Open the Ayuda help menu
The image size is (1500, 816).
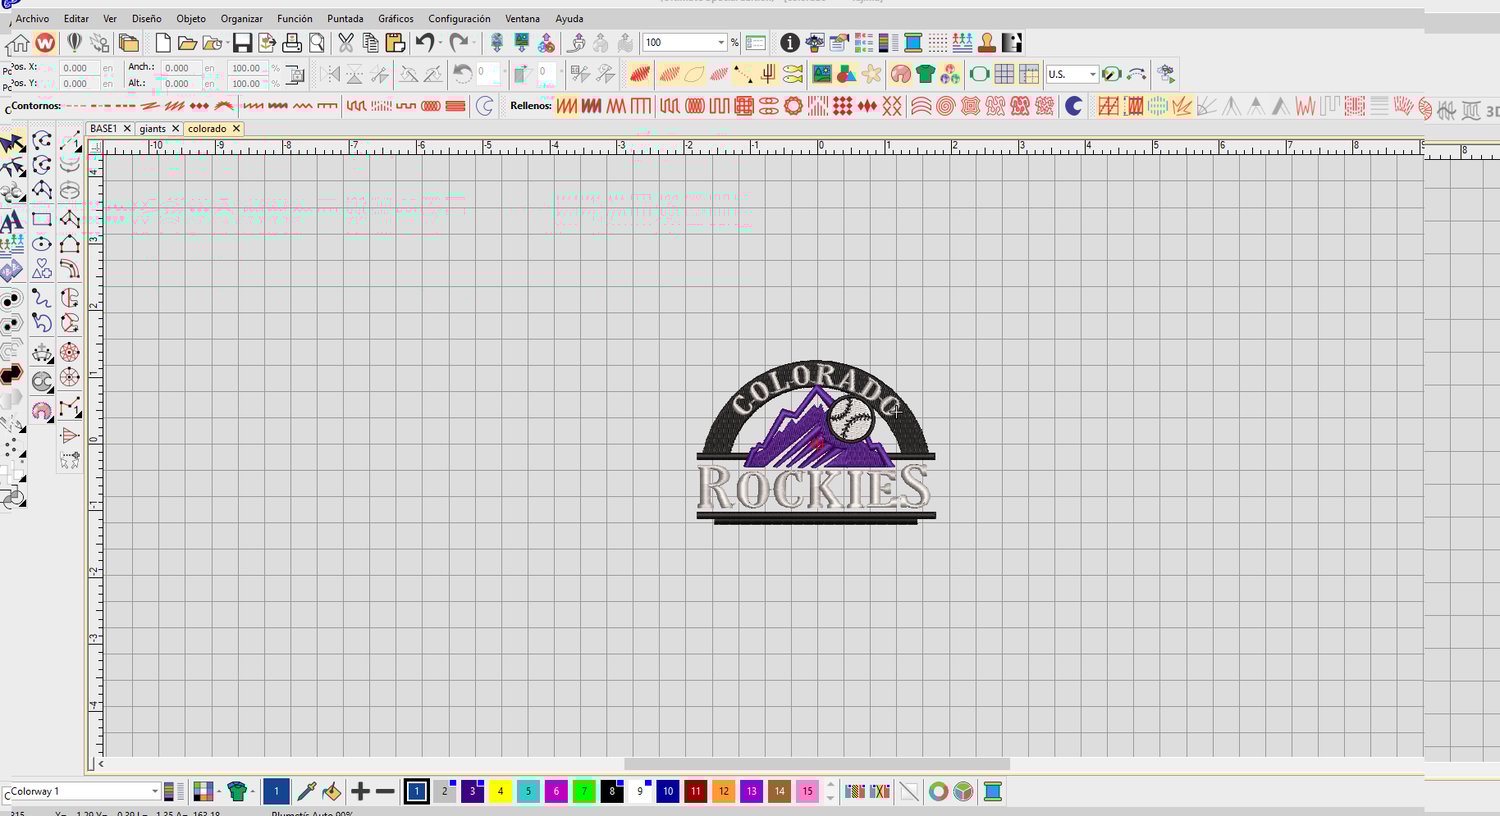click(x=569, y=18)
